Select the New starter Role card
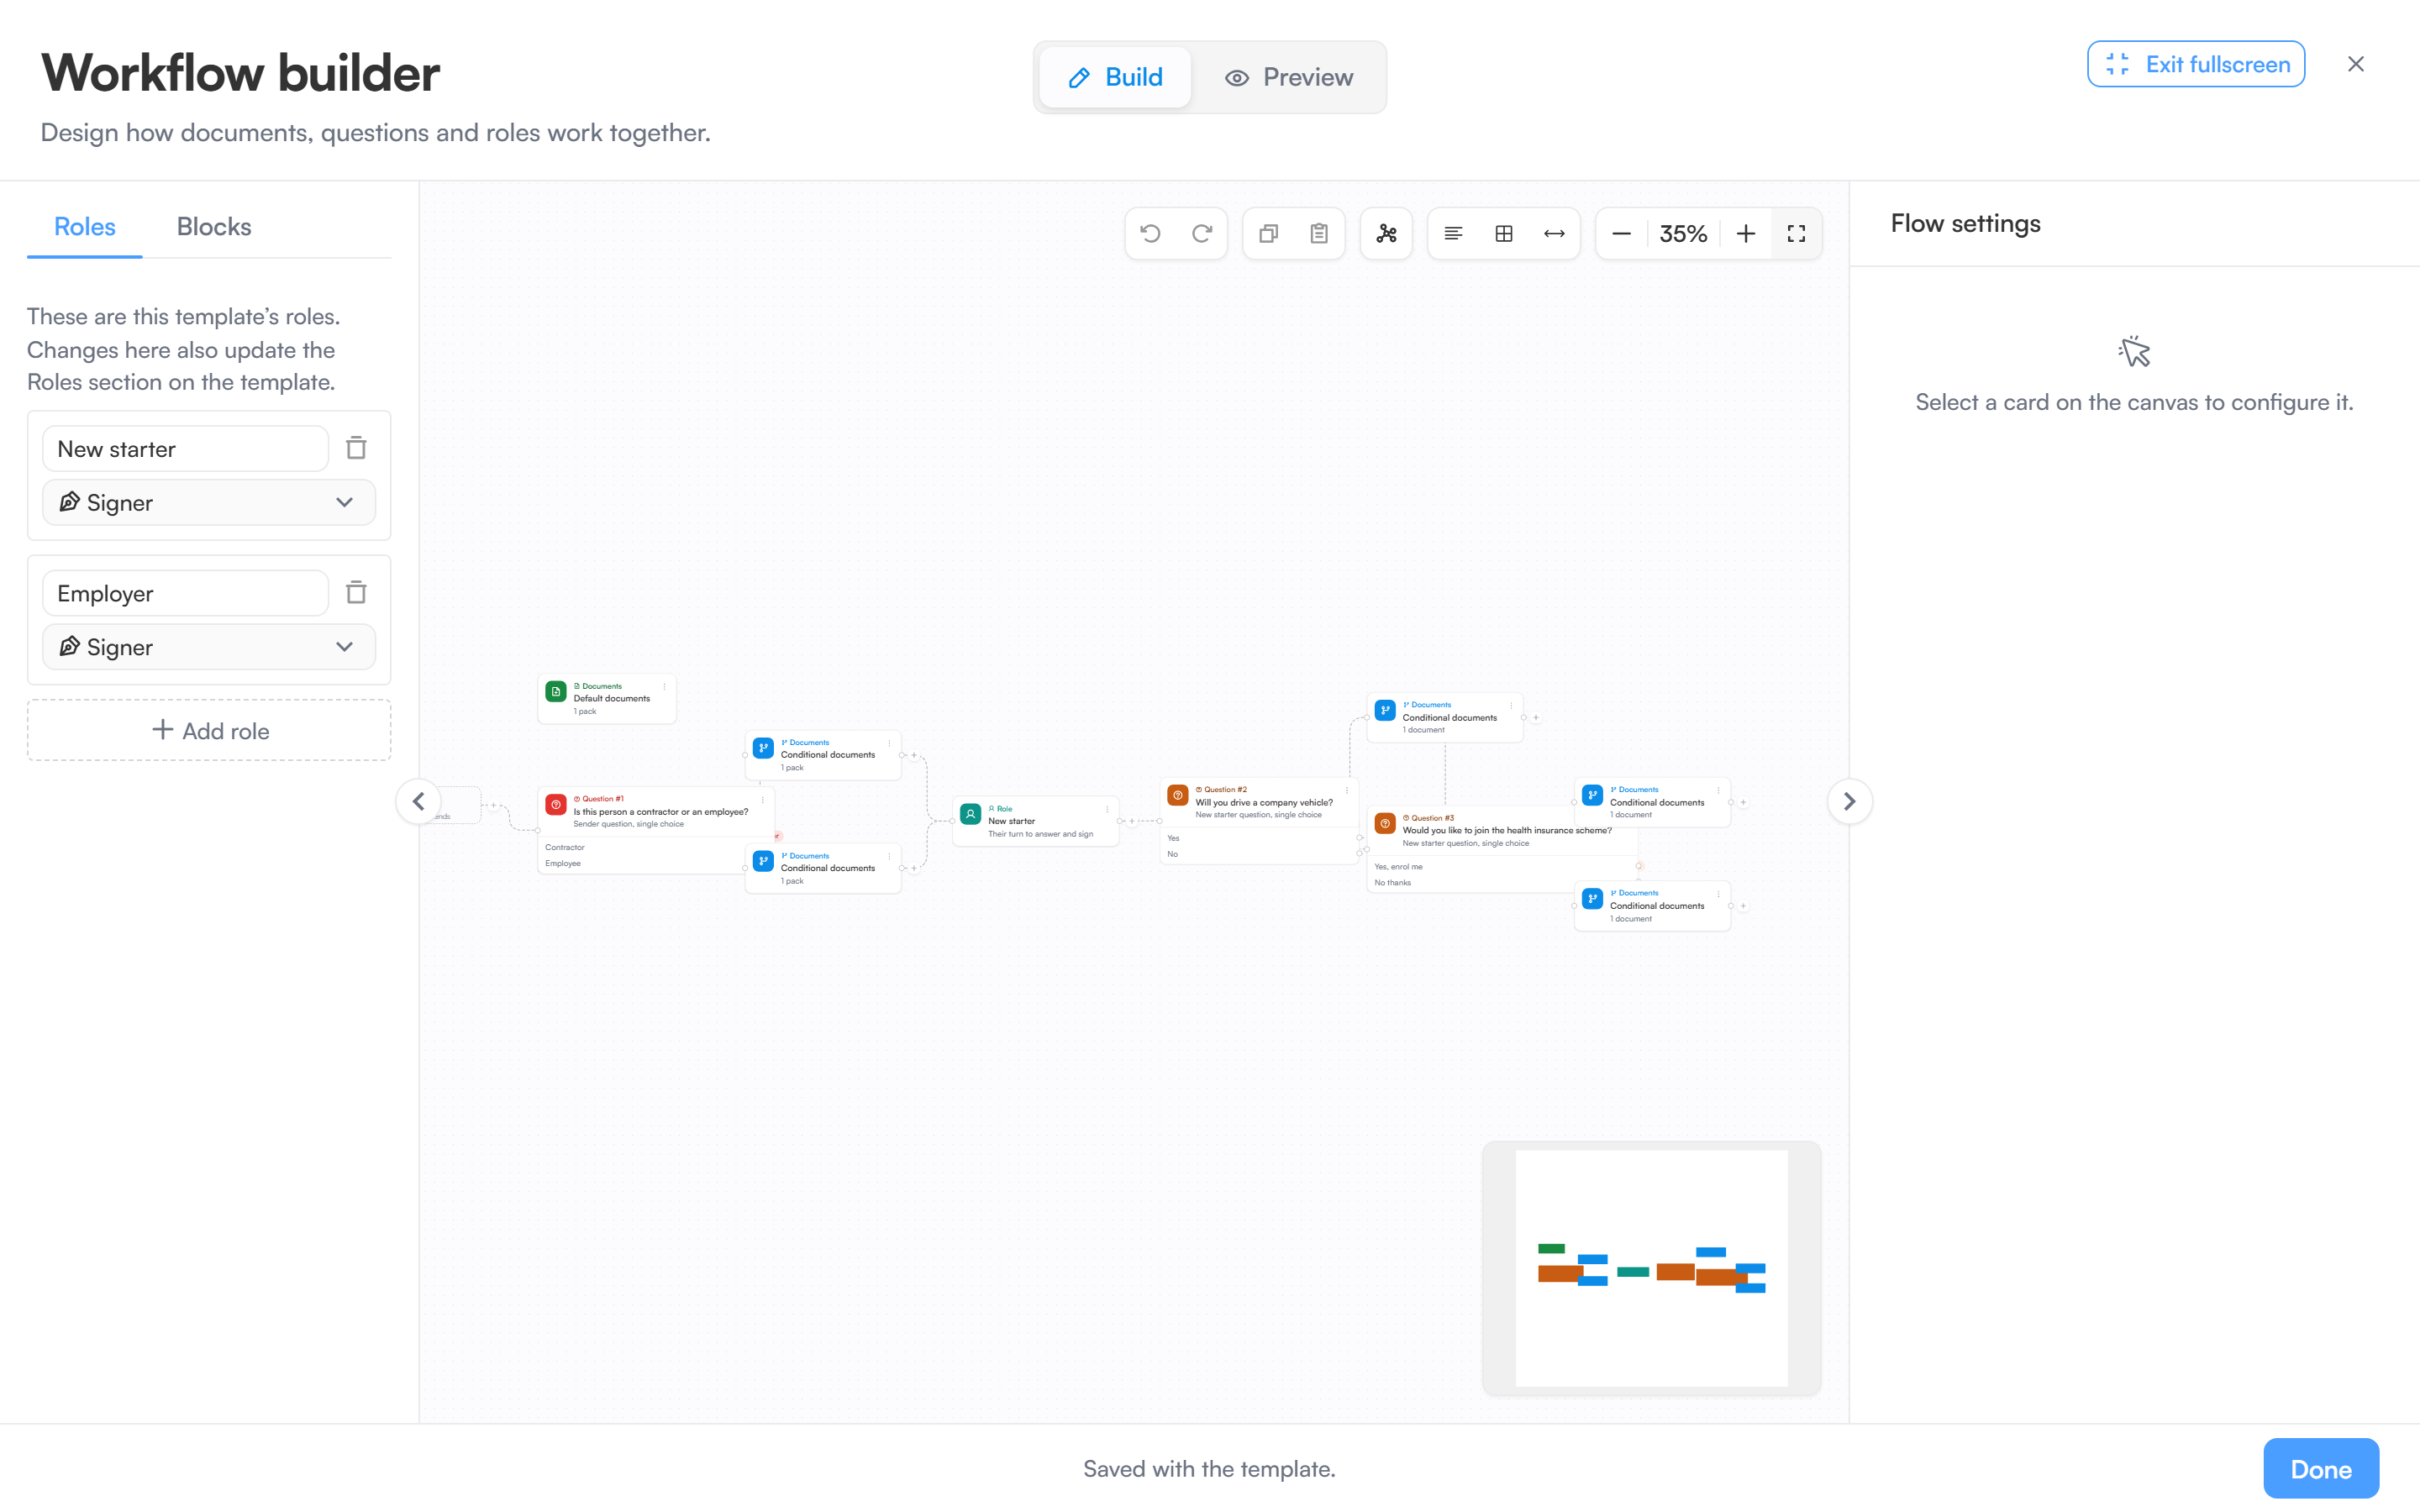Viewport: 2420px width, 1512px height. (1035, 821)
